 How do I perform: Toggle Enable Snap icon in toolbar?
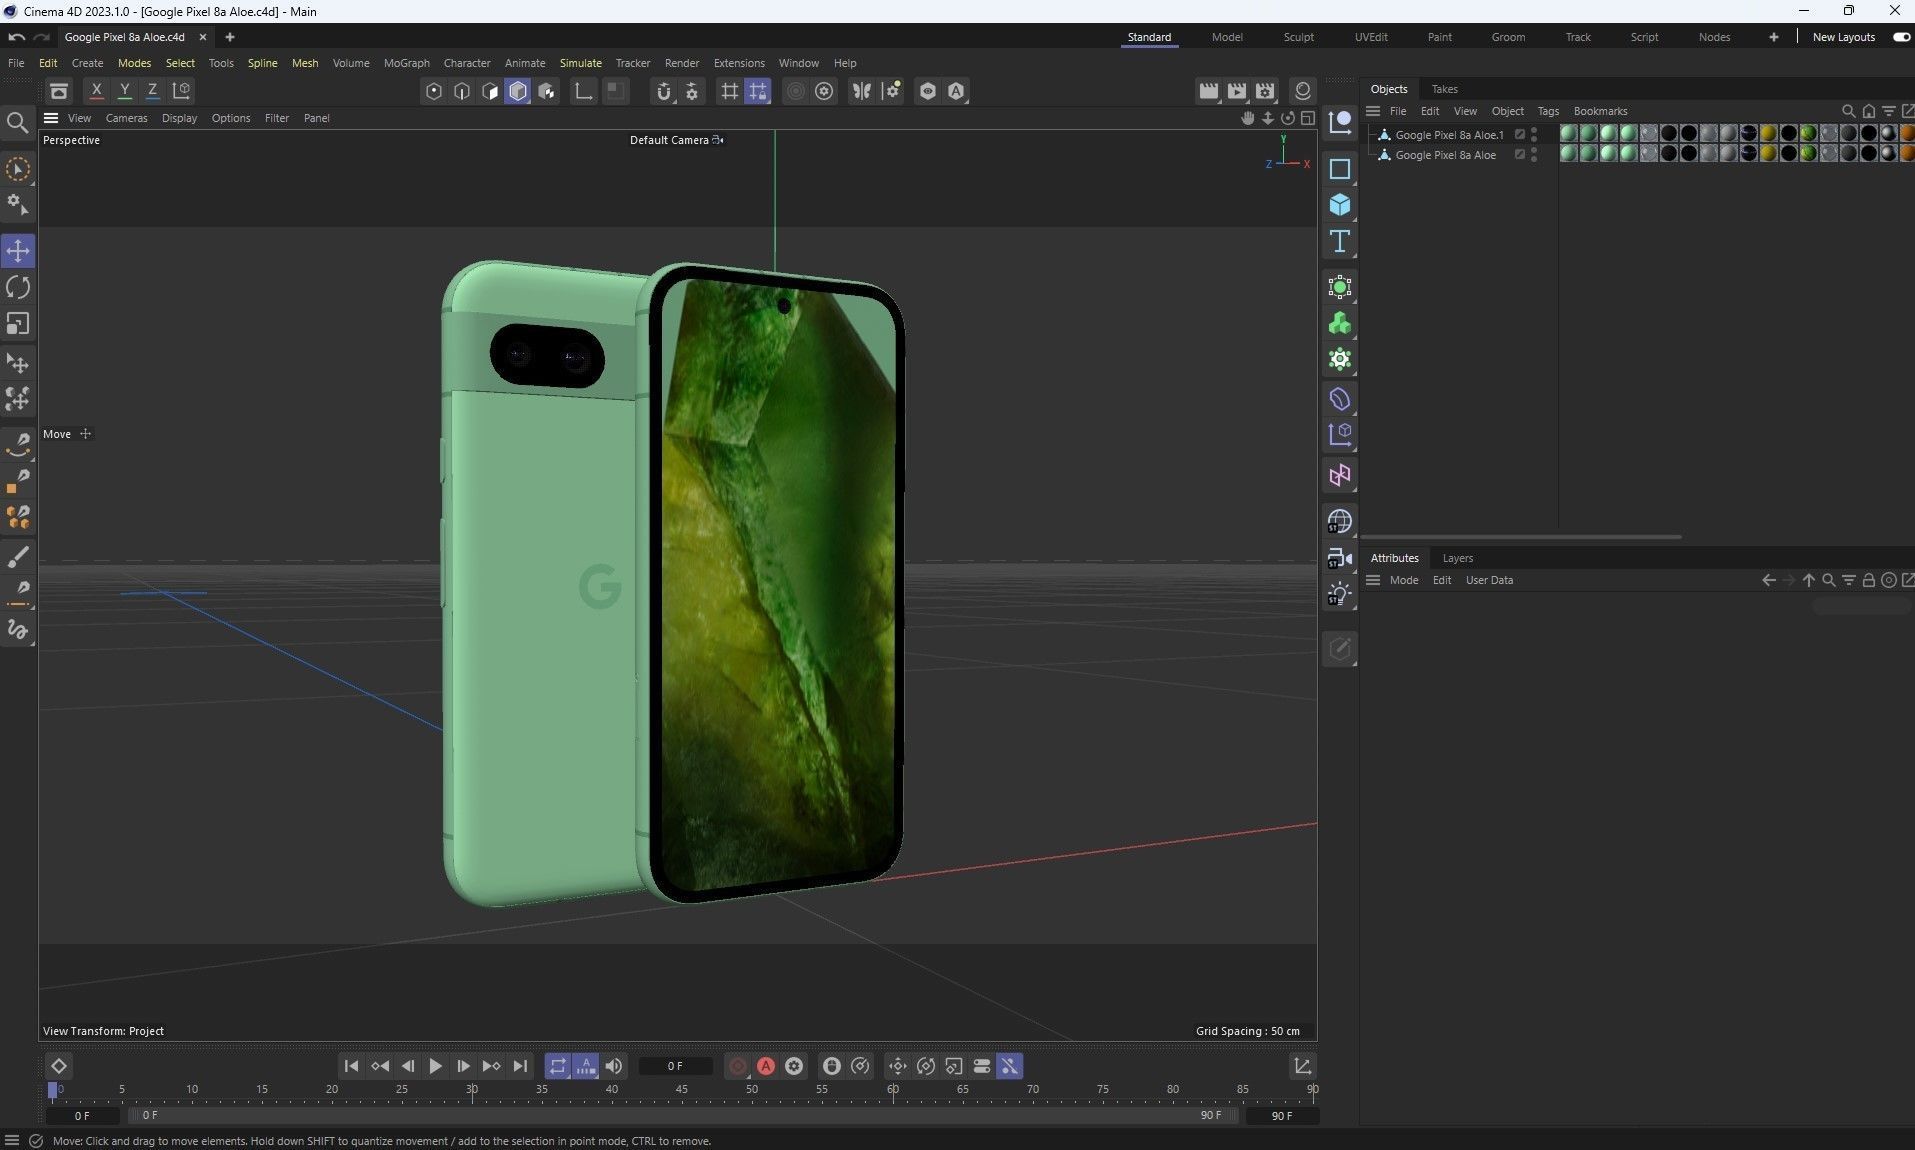point(663,91)
